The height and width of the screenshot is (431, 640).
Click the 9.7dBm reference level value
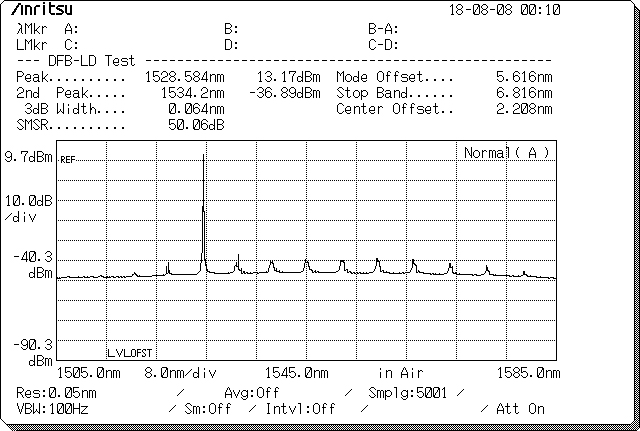[28, 157]
